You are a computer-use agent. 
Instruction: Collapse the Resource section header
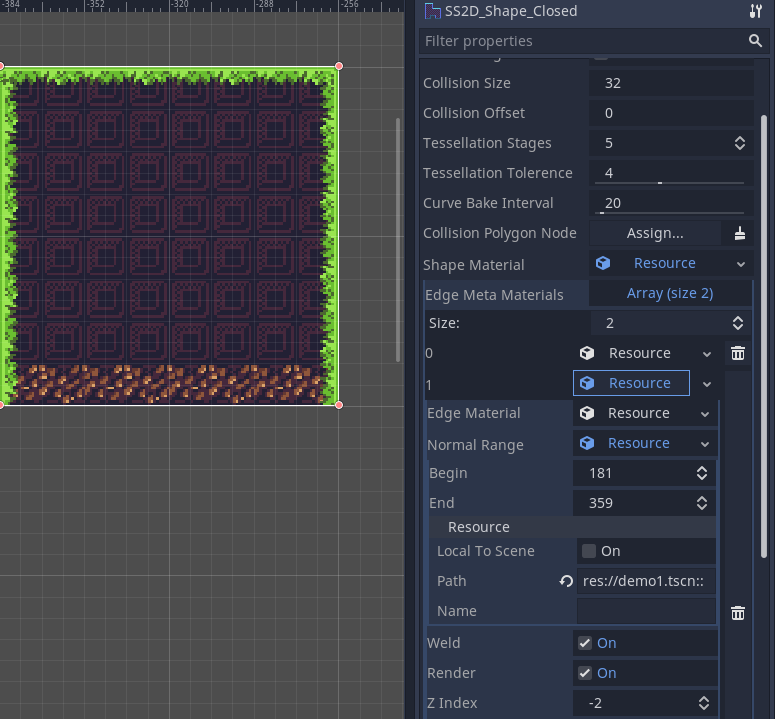478,527
